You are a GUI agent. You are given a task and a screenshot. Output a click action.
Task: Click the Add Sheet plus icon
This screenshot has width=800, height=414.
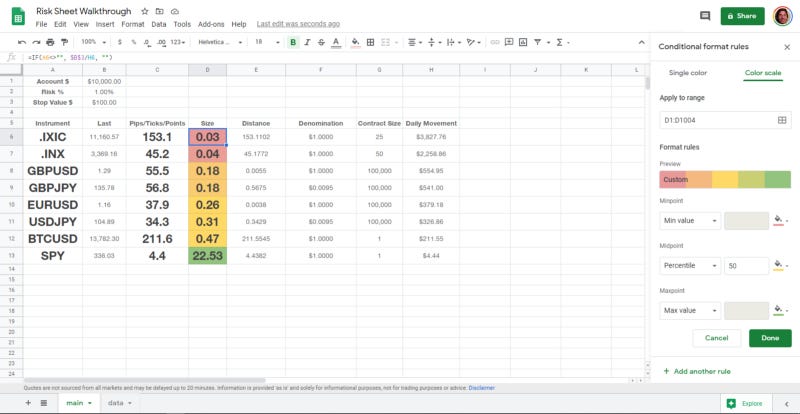[x=28, y=403]
